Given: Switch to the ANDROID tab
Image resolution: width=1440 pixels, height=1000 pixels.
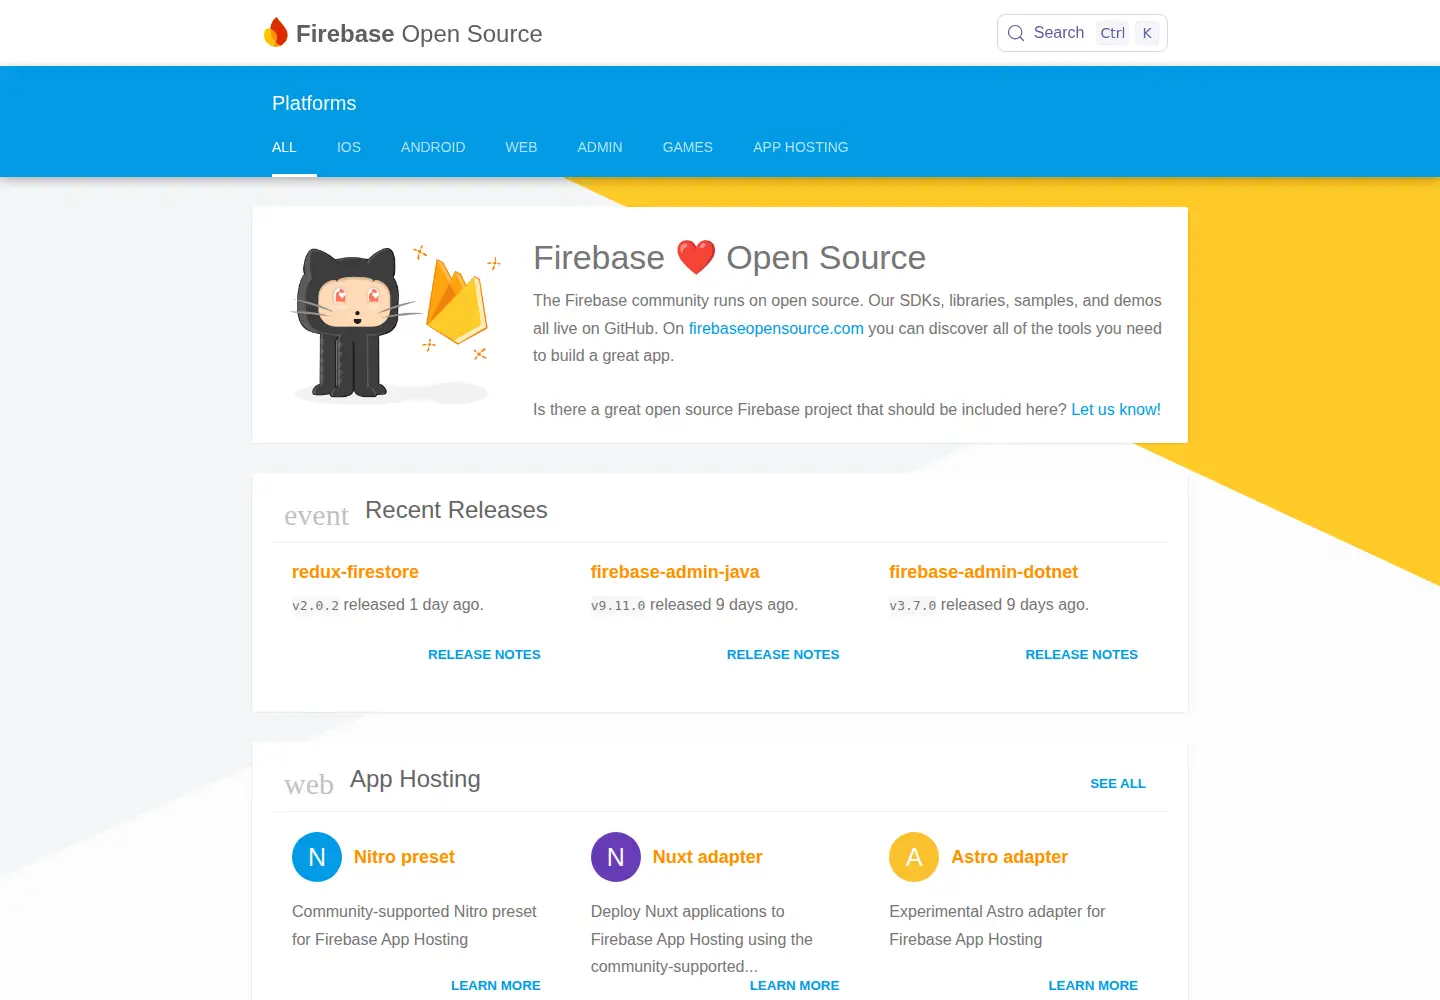Looking at the screenshot, I should click(433, 147).
